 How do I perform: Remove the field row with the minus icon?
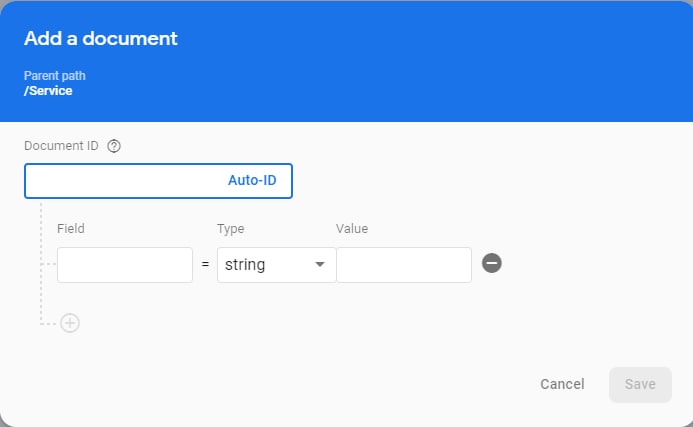coord(491,263)
